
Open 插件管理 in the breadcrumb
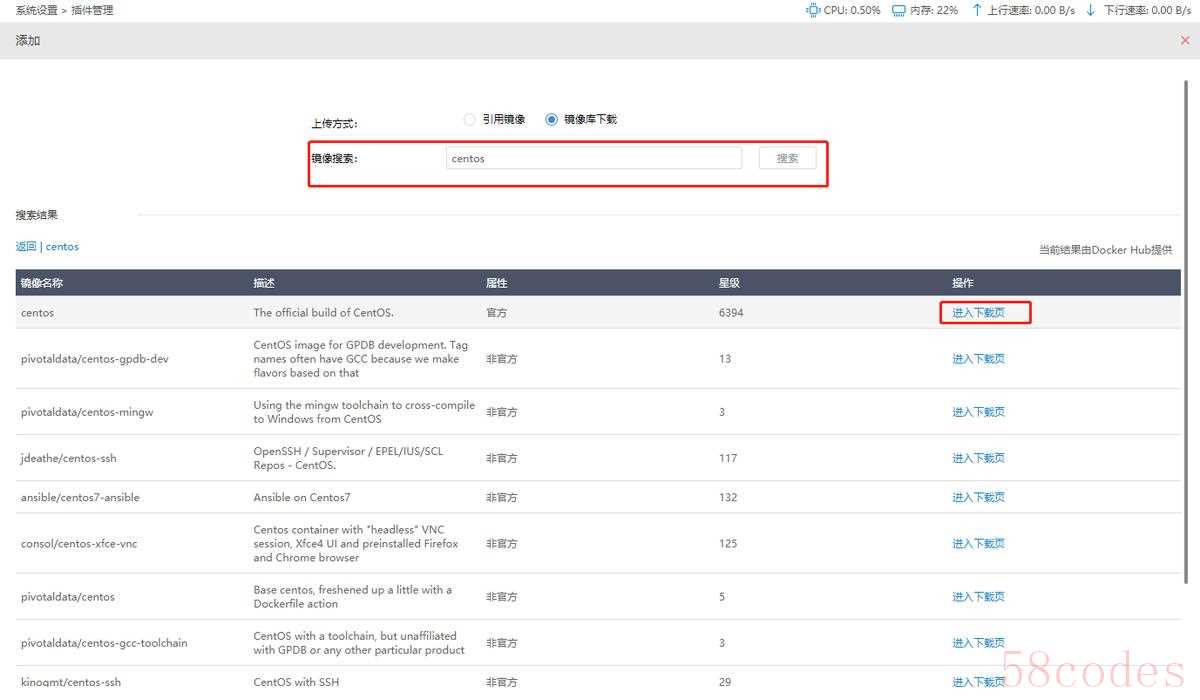(92, 10)
